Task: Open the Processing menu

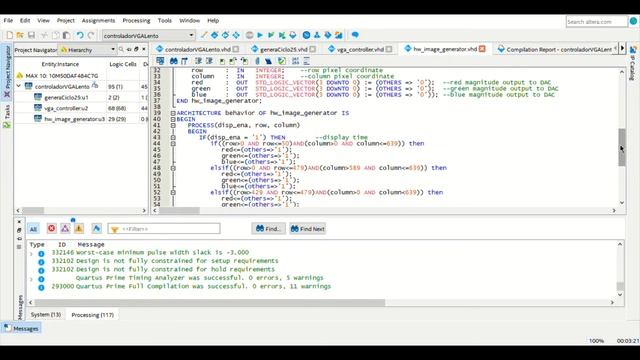Action: click(x=136, y=20)
